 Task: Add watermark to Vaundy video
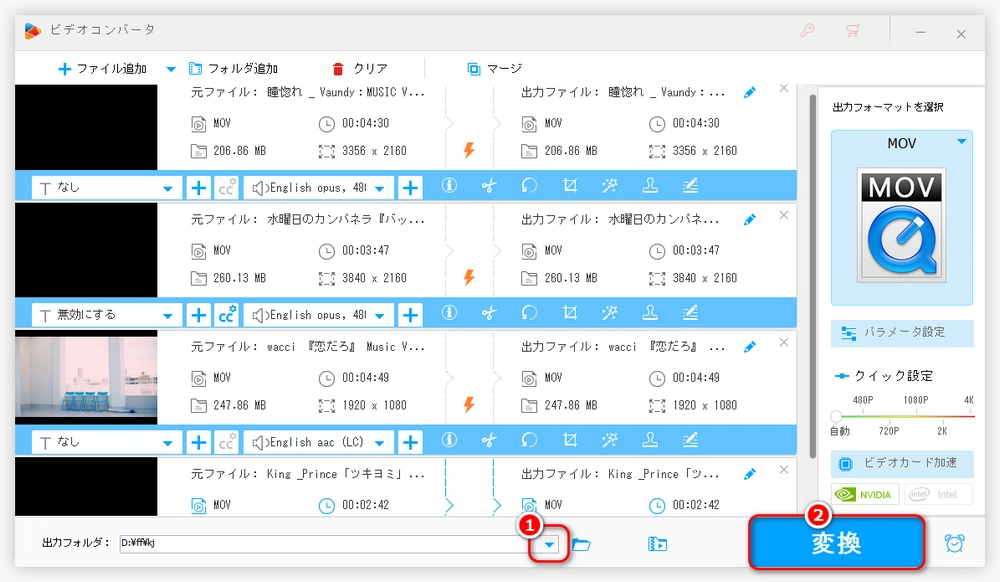pos(650,186)
